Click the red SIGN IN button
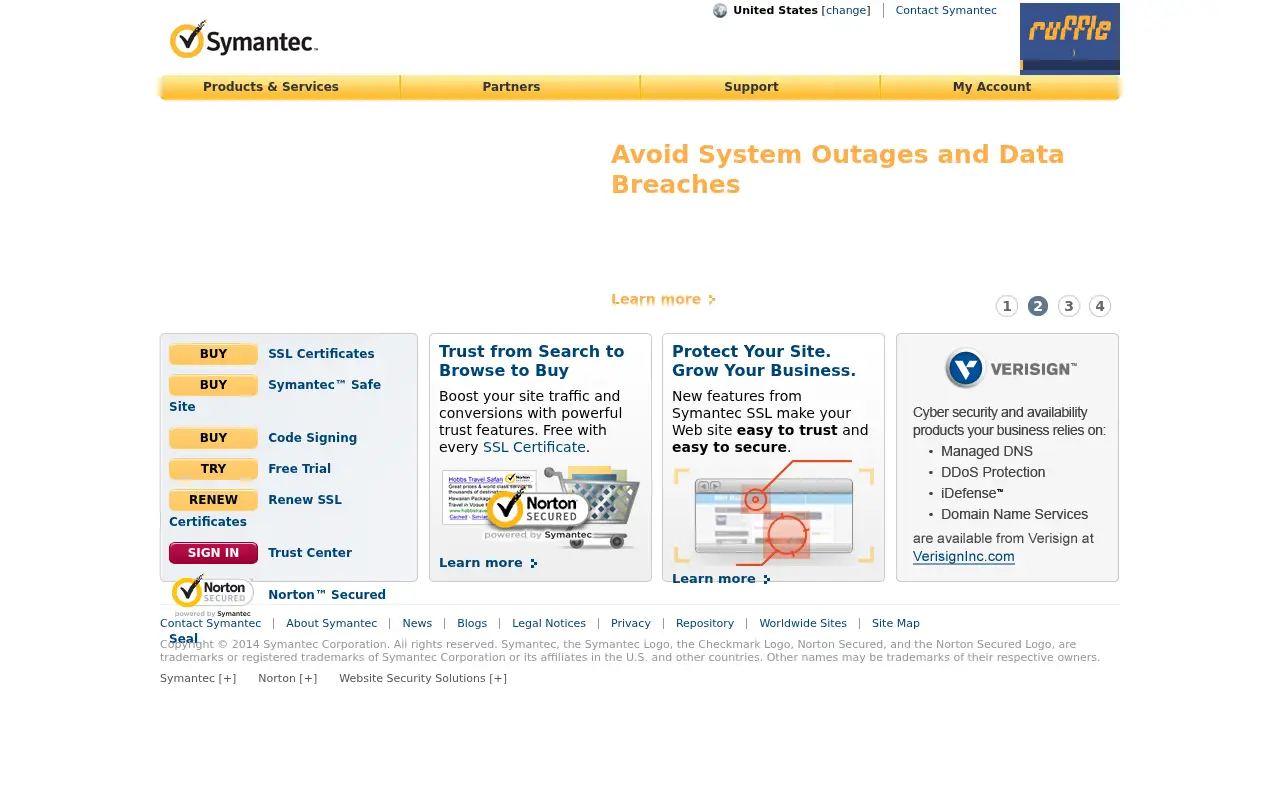Viewport: 1280px width, 800px height. tap(213, 553)
